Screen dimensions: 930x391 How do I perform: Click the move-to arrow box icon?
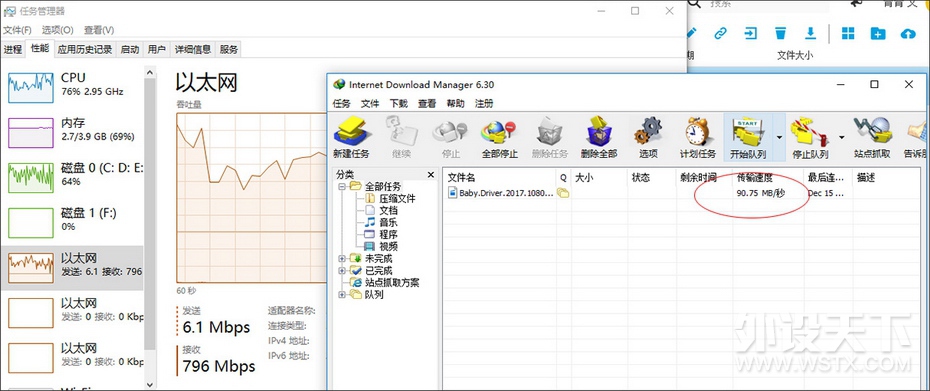point(751,33)
